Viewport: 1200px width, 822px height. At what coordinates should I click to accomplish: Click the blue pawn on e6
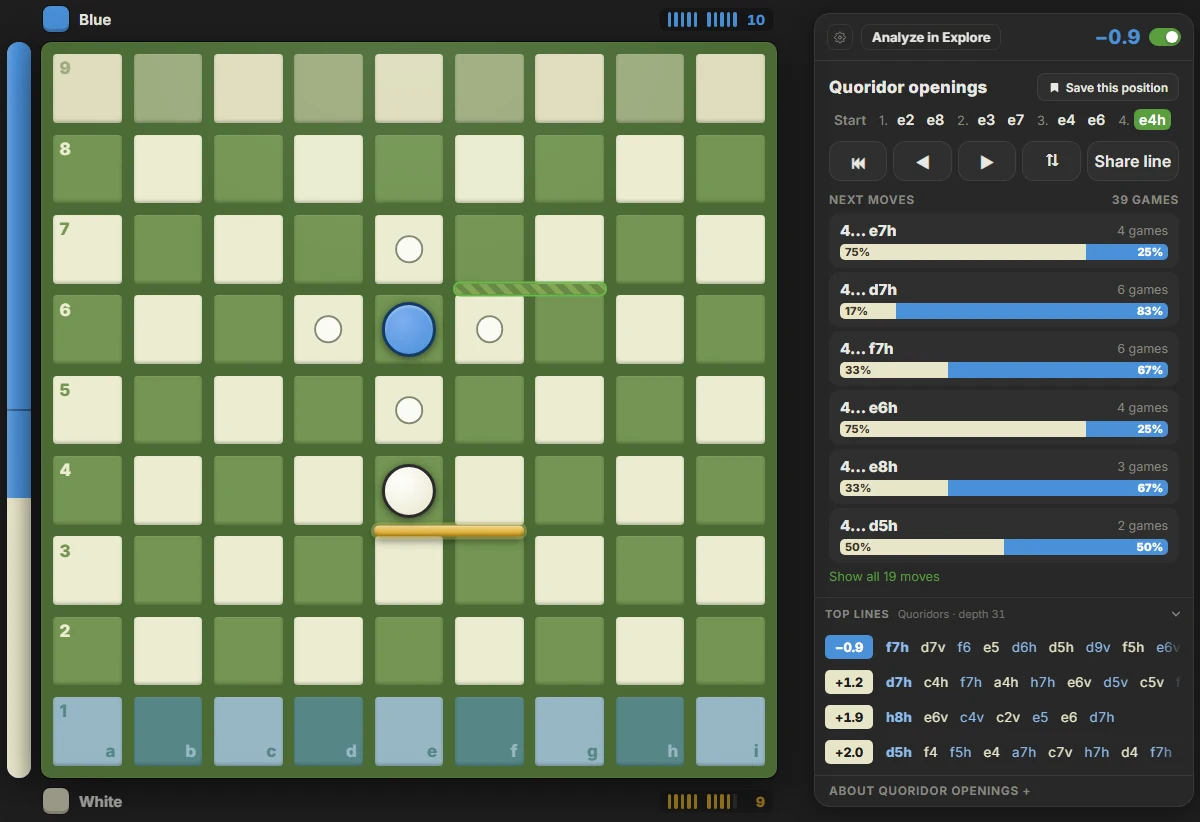click(409, 330)
